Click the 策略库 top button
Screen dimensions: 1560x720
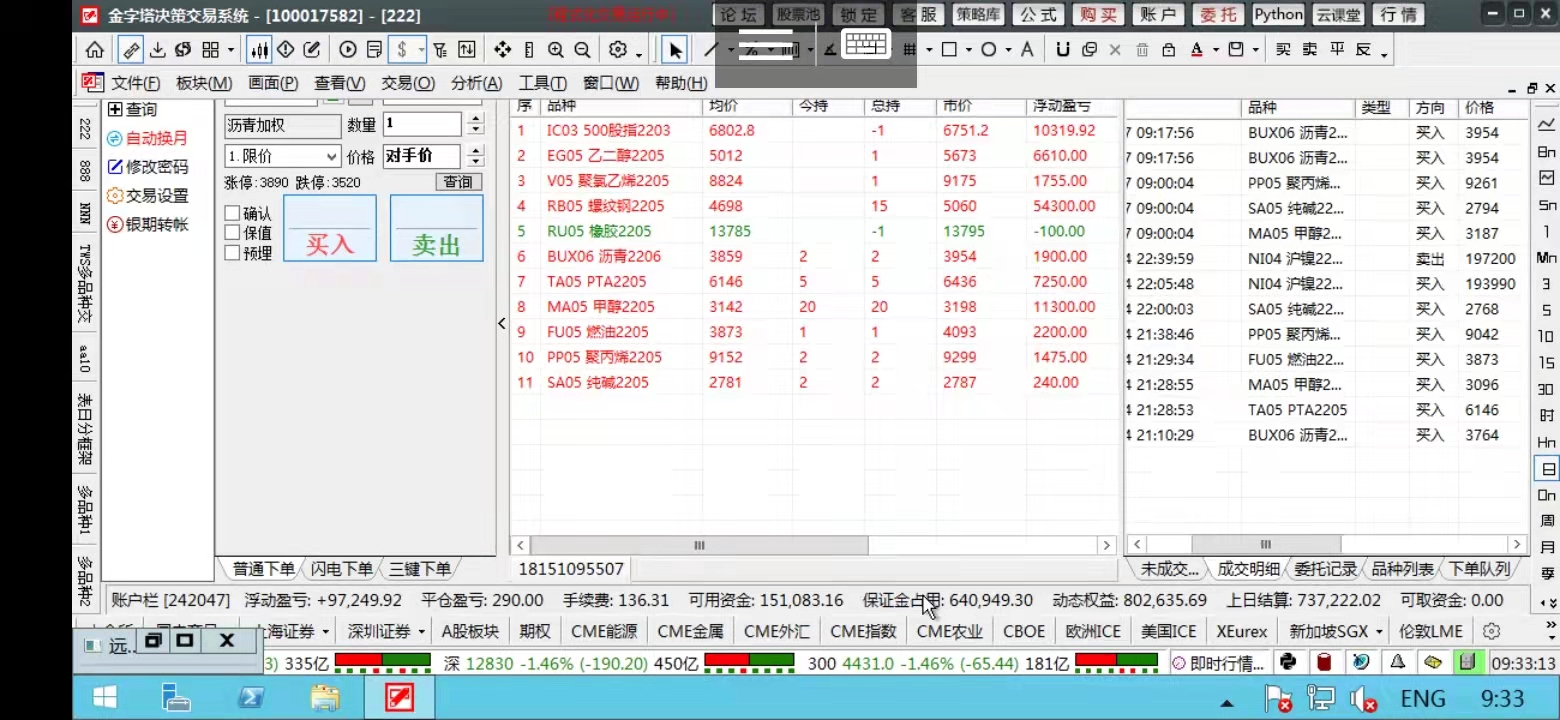(979, 14)
